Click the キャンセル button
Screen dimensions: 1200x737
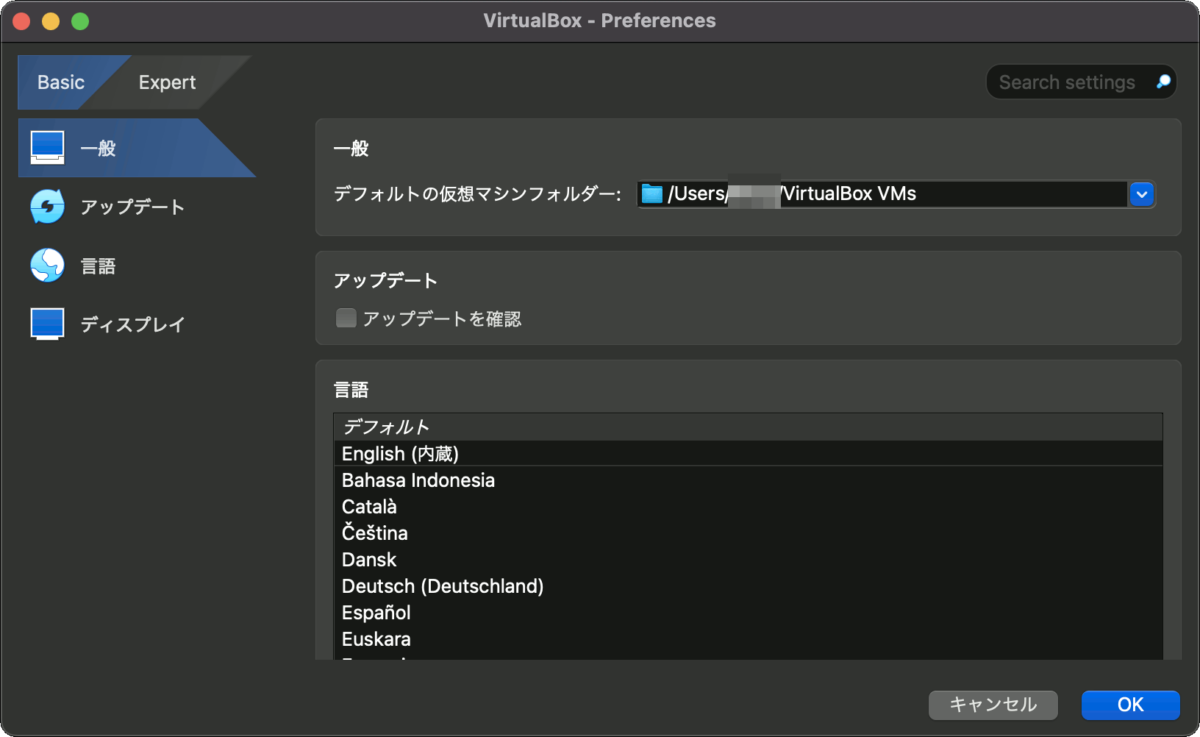pyautogui.click(x=993, y=705)
